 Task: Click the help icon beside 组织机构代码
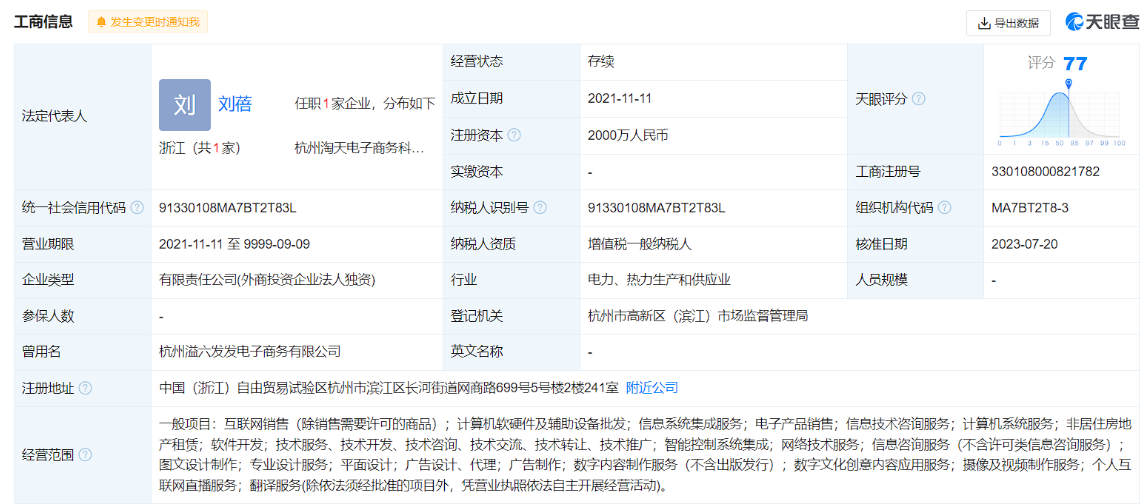(944, 208)
